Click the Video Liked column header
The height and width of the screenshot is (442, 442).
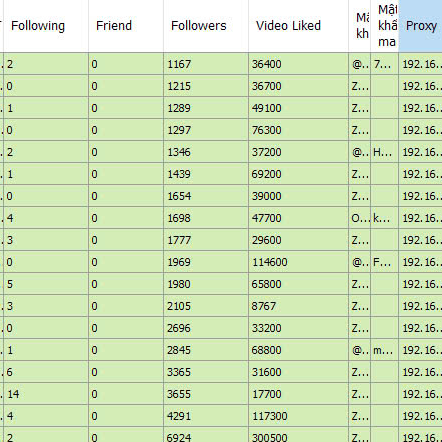298,26
